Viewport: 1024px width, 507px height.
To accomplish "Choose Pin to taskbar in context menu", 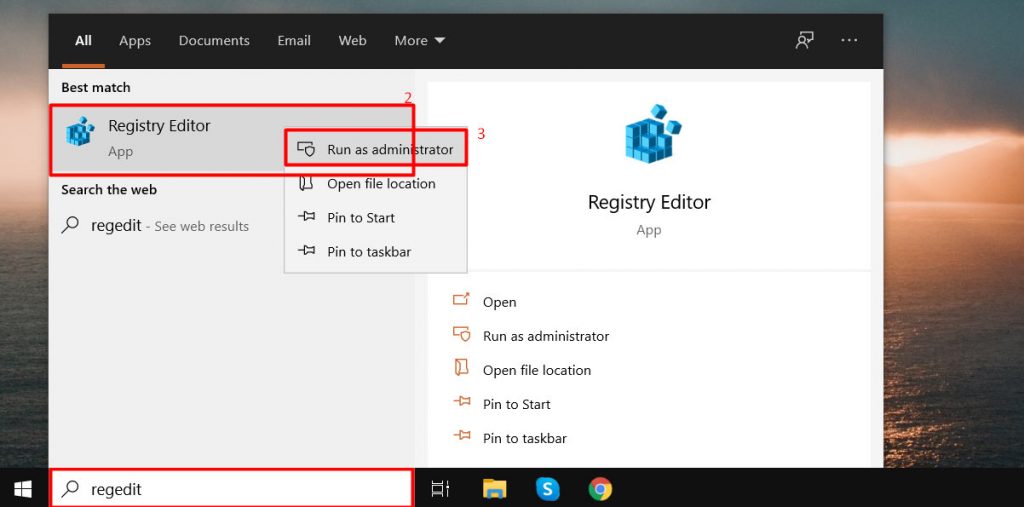I will coord(368,252).
